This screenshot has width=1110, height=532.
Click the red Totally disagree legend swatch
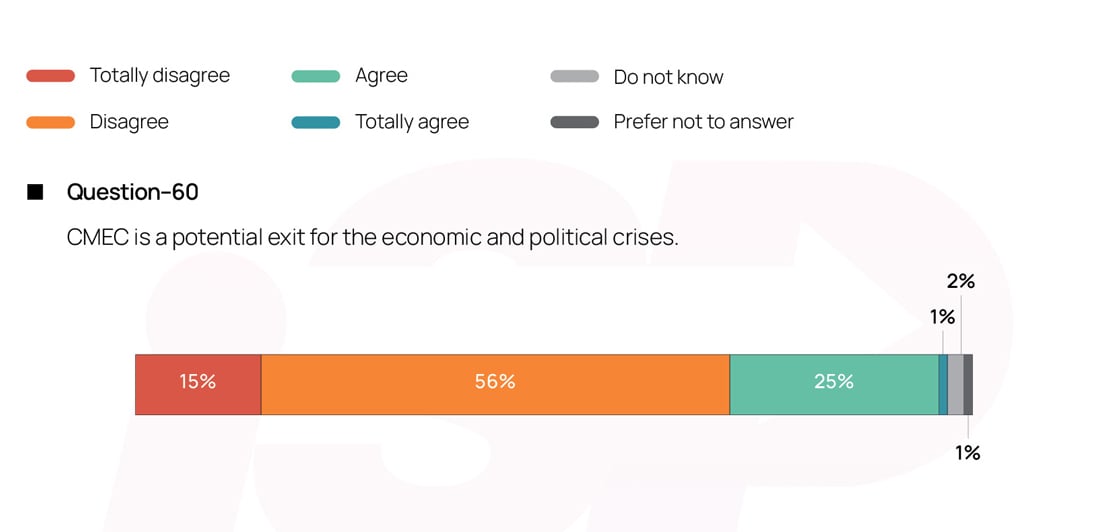pyautogui.click(x=50, y=76)
